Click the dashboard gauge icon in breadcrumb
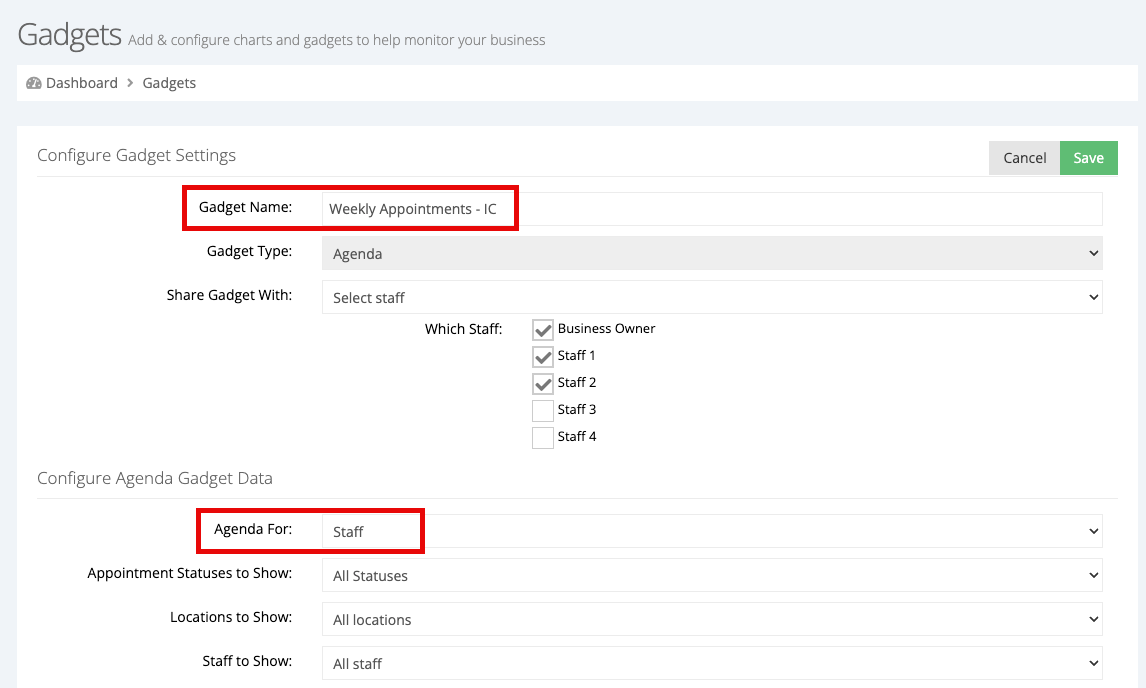 click(x=34, y=83)
